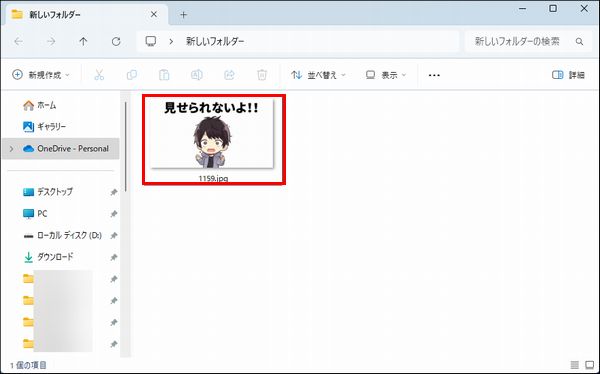Click the Rename icon in toolbar
Screen dimensions: 600x374
coord(197,75)
